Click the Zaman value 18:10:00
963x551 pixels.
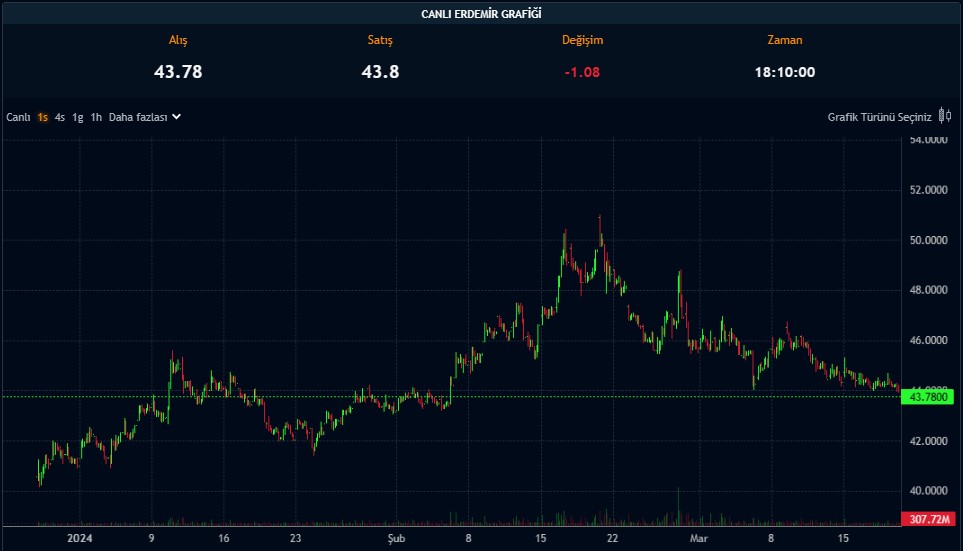click(784, 72)
